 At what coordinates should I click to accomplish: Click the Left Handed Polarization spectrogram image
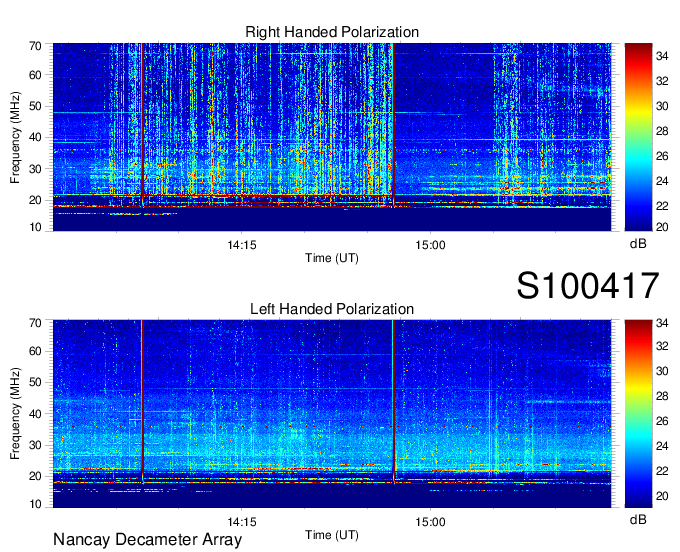point(332,414)
